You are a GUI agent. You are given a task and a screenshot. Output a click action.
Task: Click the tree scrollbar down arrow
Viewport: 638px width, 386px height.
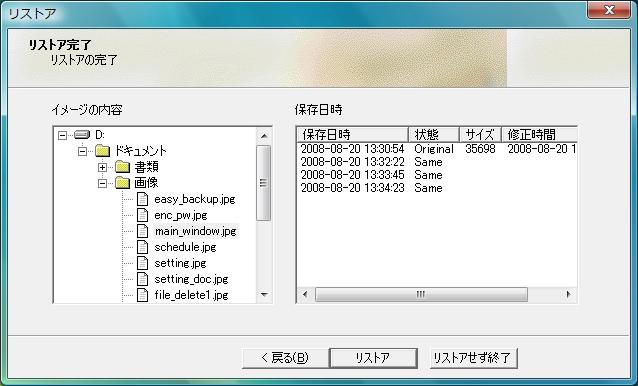(x=264, y=294)
